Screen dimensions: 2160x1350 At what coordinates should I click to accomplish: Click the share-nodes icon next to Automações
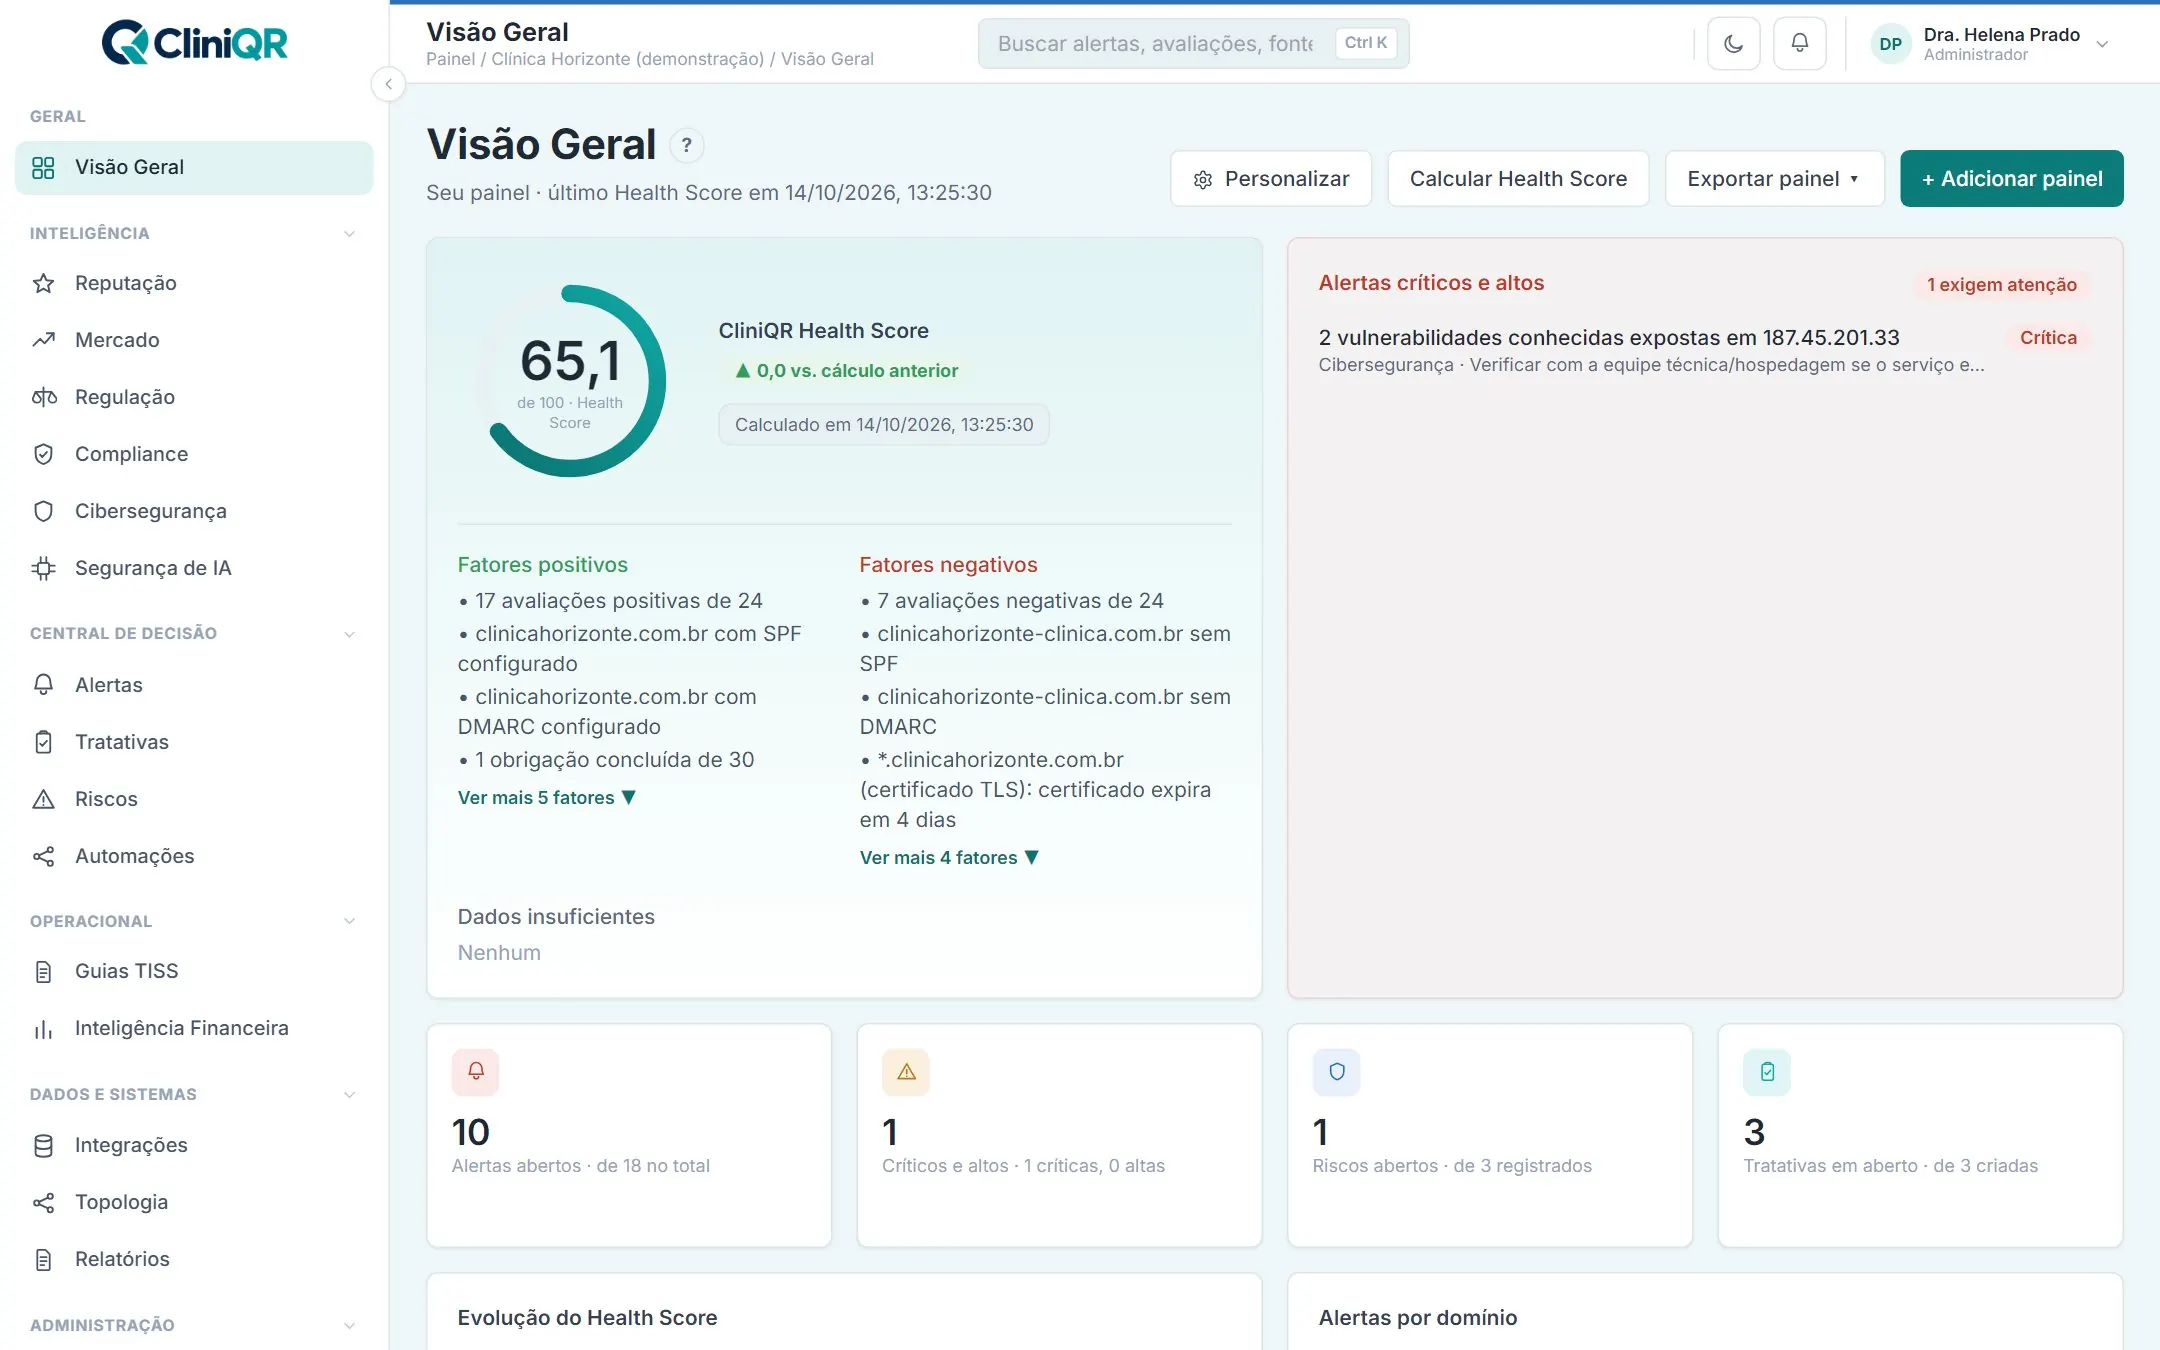[43, 856]
